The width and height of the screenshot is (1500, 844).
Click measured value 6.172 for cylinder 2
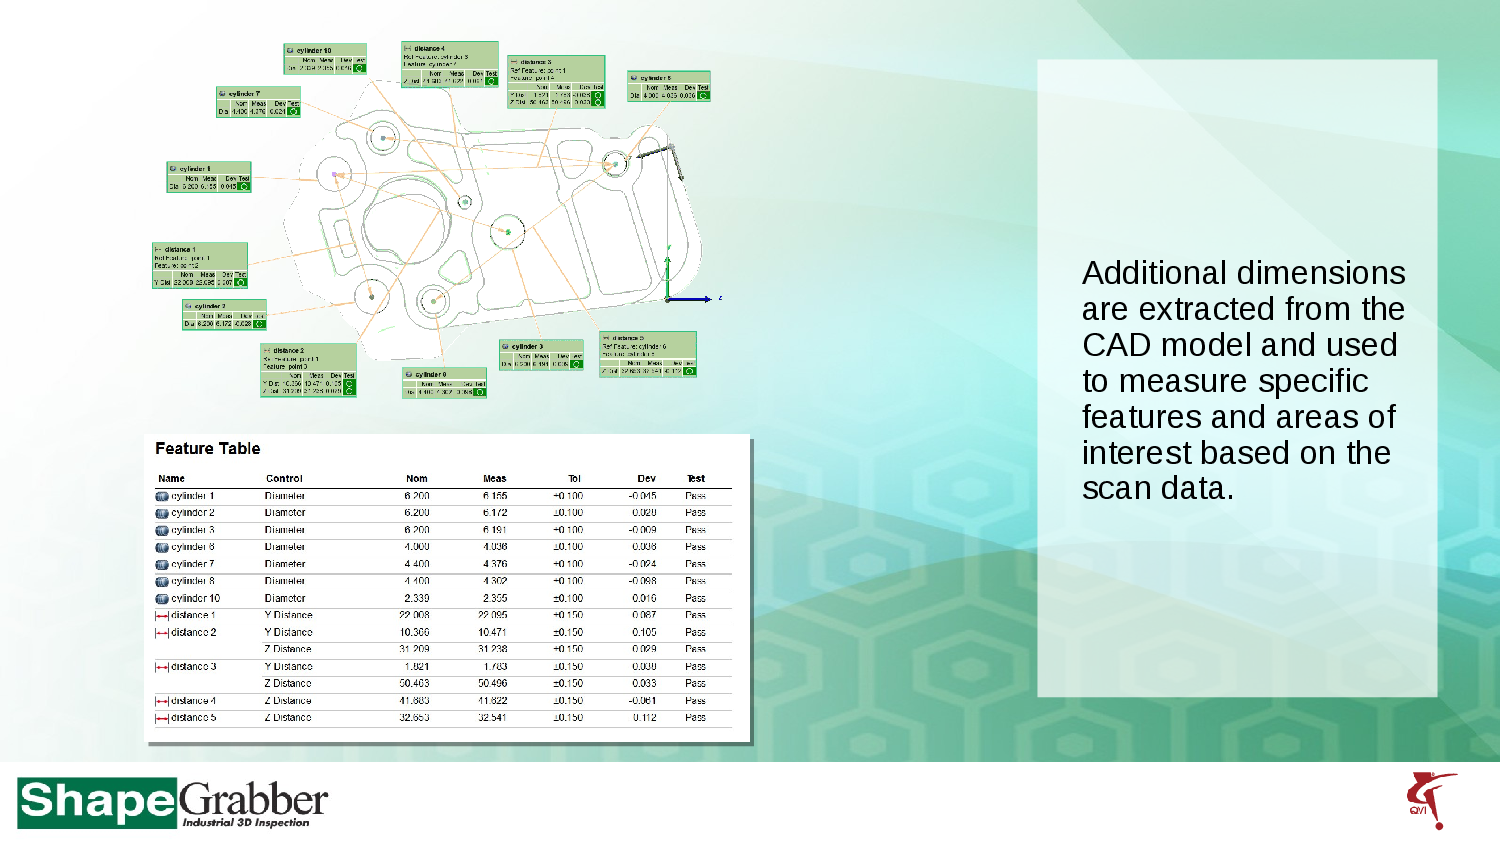[495, 513]
